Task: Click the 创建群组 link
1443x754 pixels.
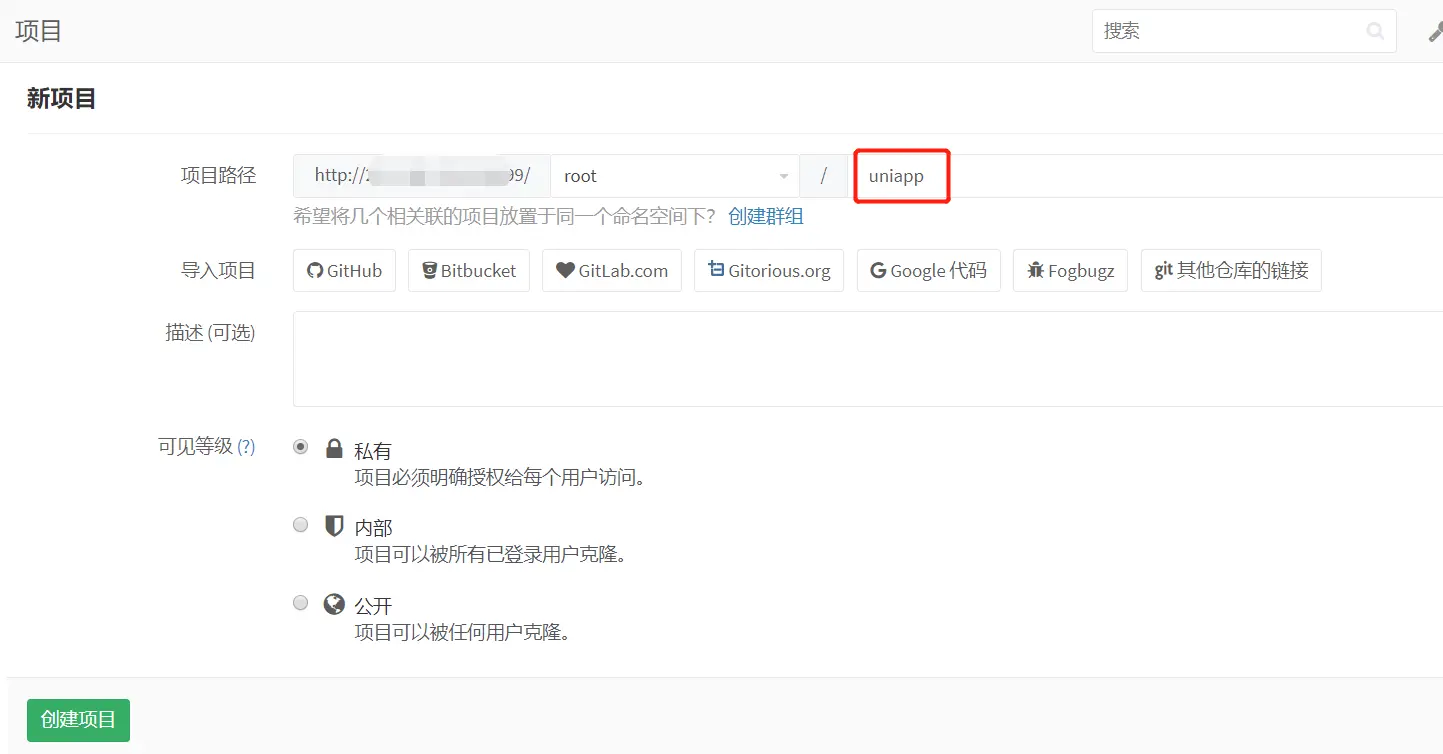Action: pyautogui.click(x=766, y=216)
